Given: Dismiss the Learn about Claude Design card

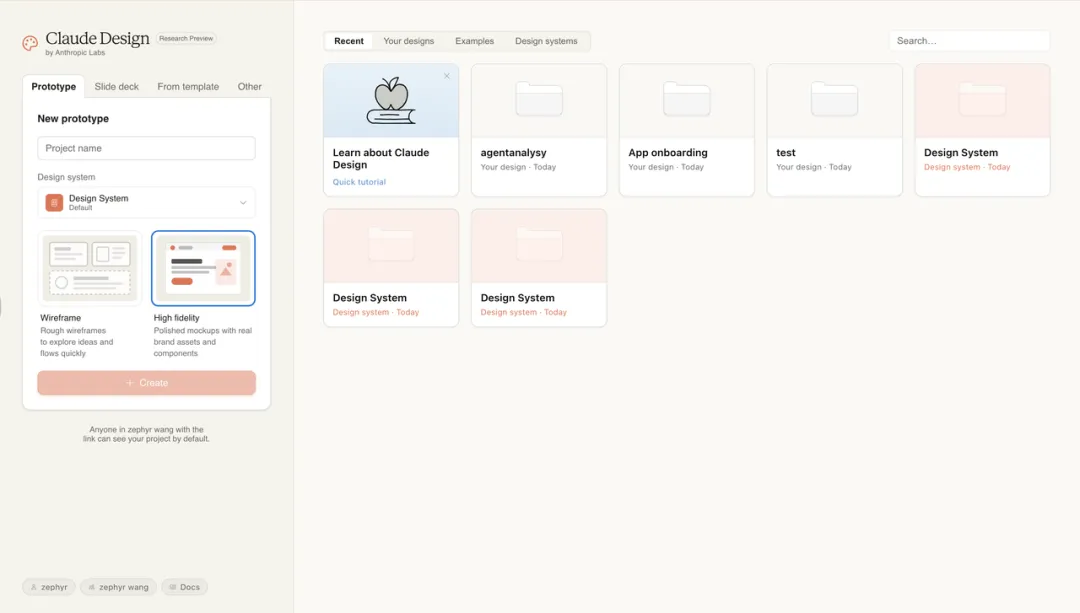Looking at the screenshot, I should pos(447,76).
